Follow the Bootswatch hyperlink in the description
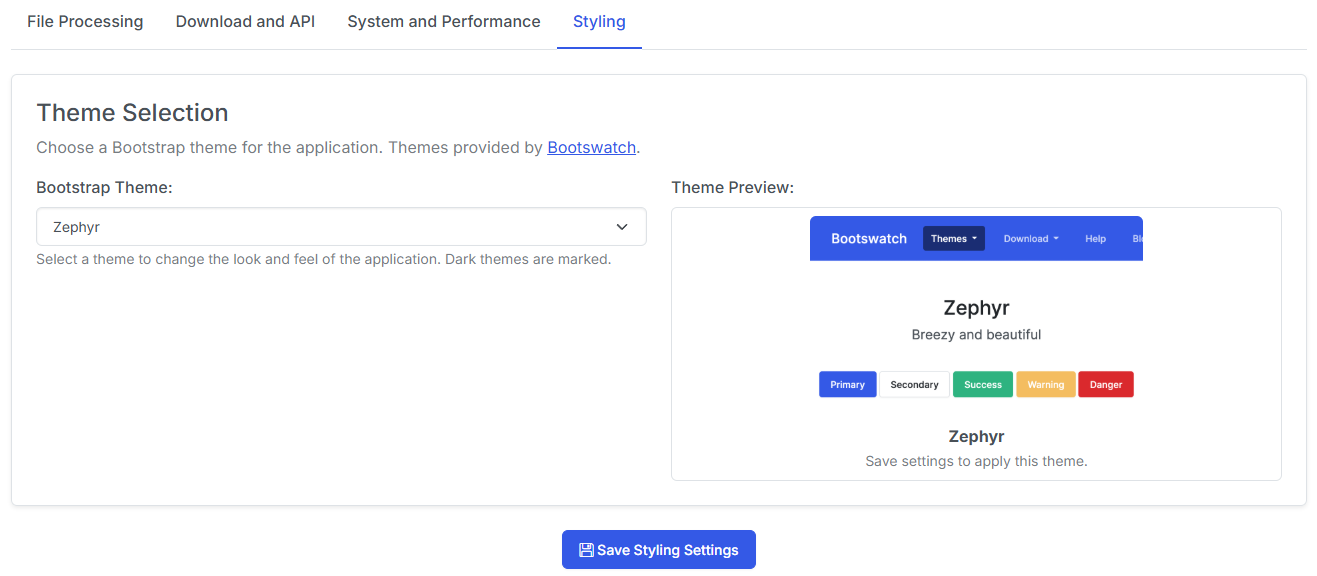Viewport: 1317px width, 576px height. click(x=591, y=148)
